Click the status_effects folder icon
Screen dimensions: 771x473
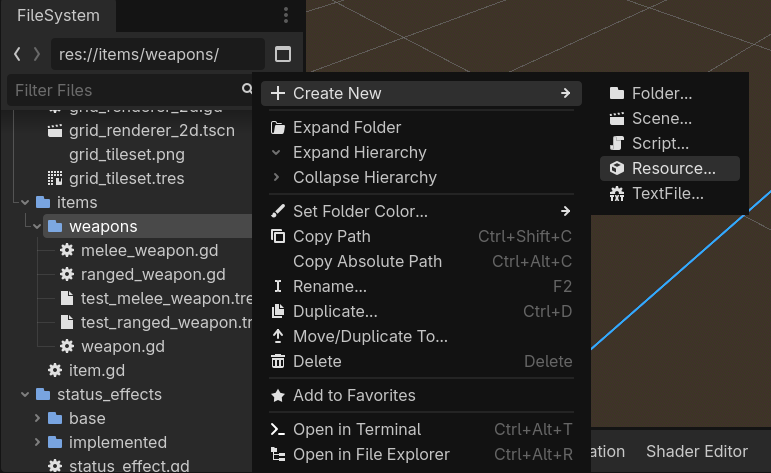[x=43, y=394]
